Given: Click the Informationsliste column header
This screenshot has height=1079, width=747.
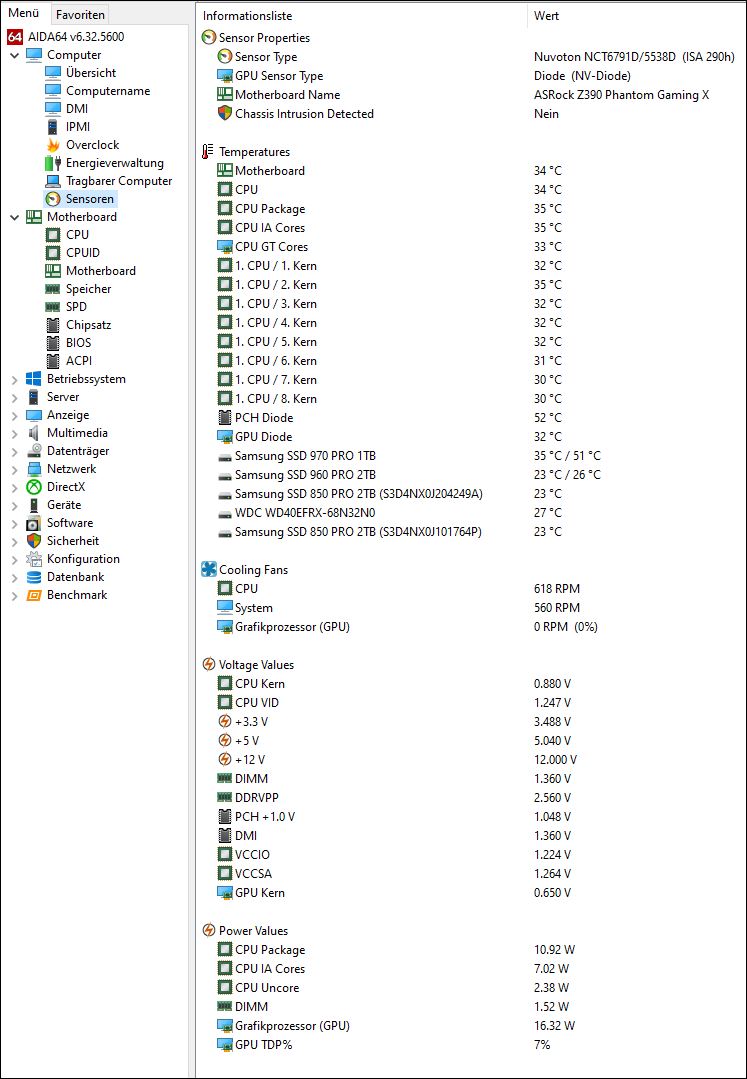Looking at the screenshot, I should click(x=362, y=16).
